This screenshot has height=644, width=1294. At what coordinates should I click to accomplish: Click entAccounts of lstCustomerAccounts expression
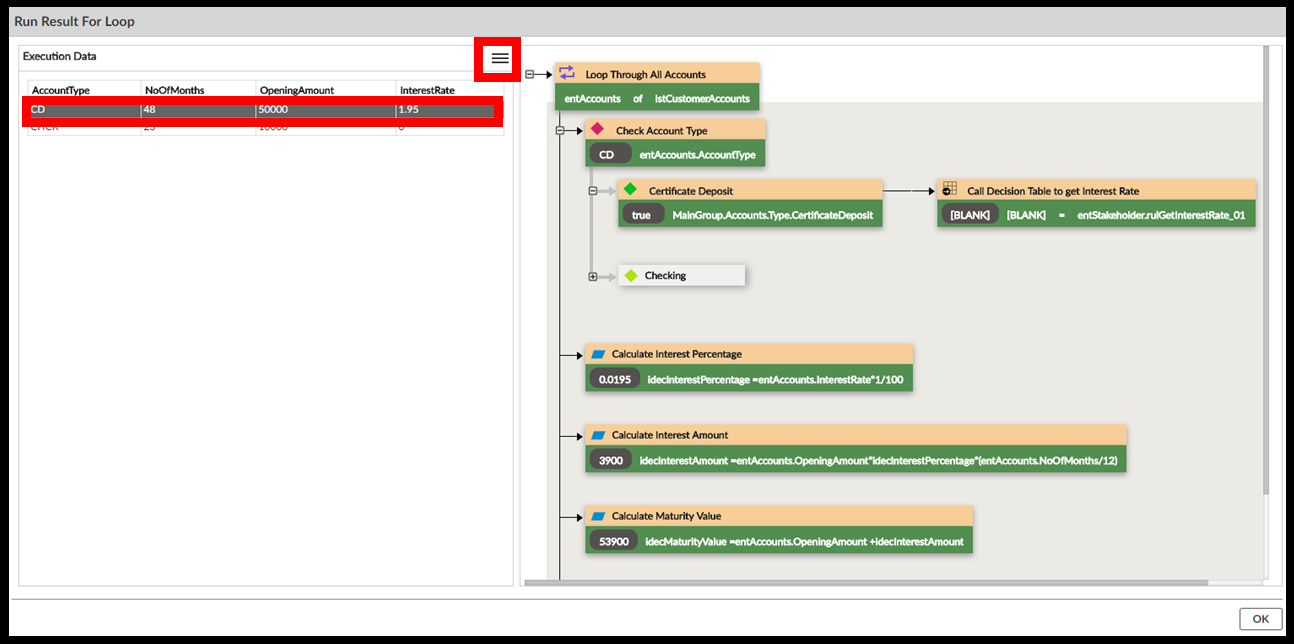pos(657,99)
